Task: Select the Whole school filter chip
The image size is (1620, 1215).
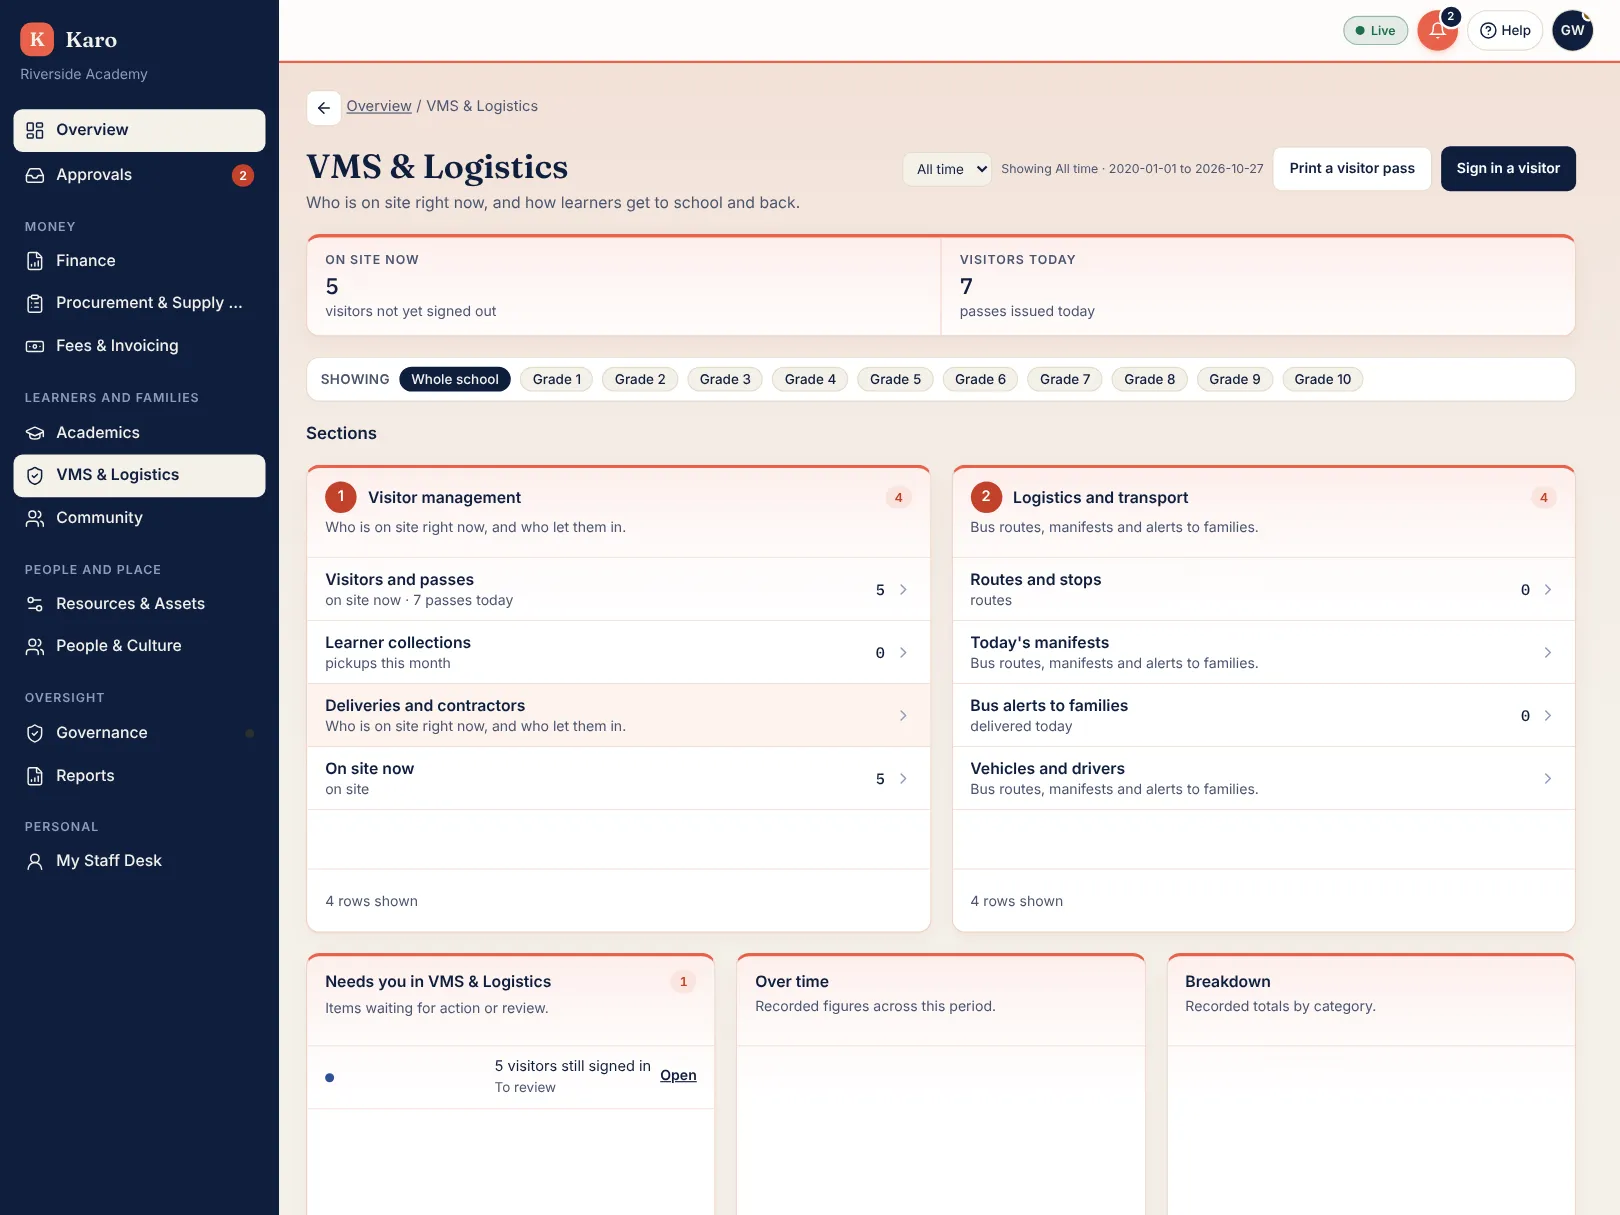Action: [x=455, y=379]
